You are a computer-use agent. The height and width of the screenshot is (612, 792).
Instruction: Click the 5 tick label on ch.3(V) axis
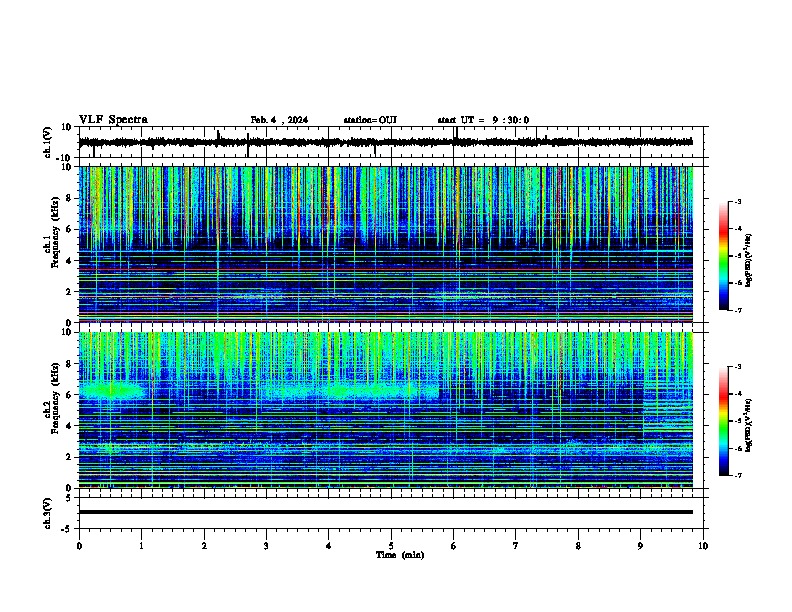pyautogui.click(x=70, y=498)
